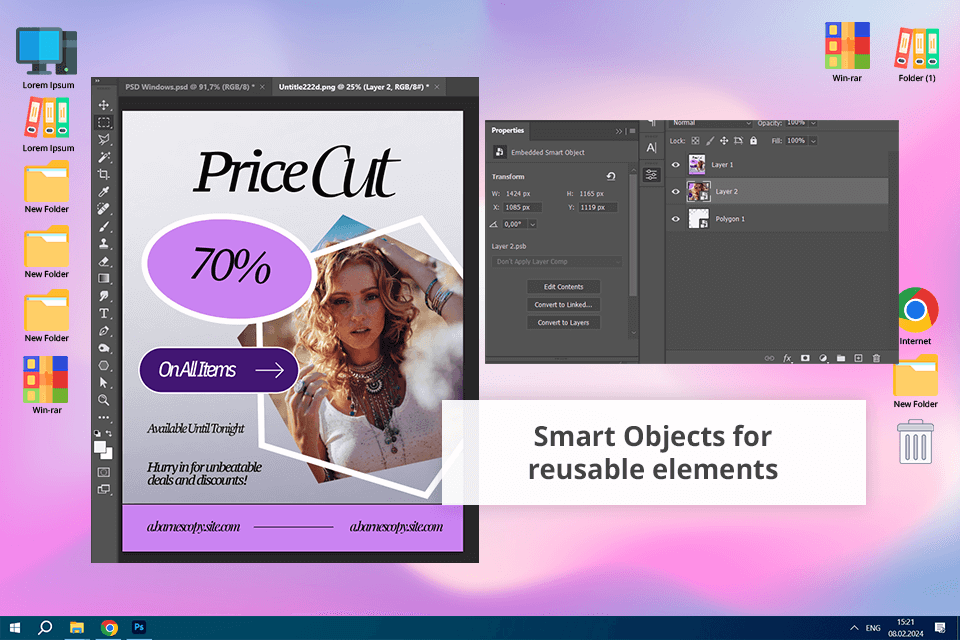The image size is (960, 640).
Task: Open the Properties sliders panel icon
Action: click(651, 175)
